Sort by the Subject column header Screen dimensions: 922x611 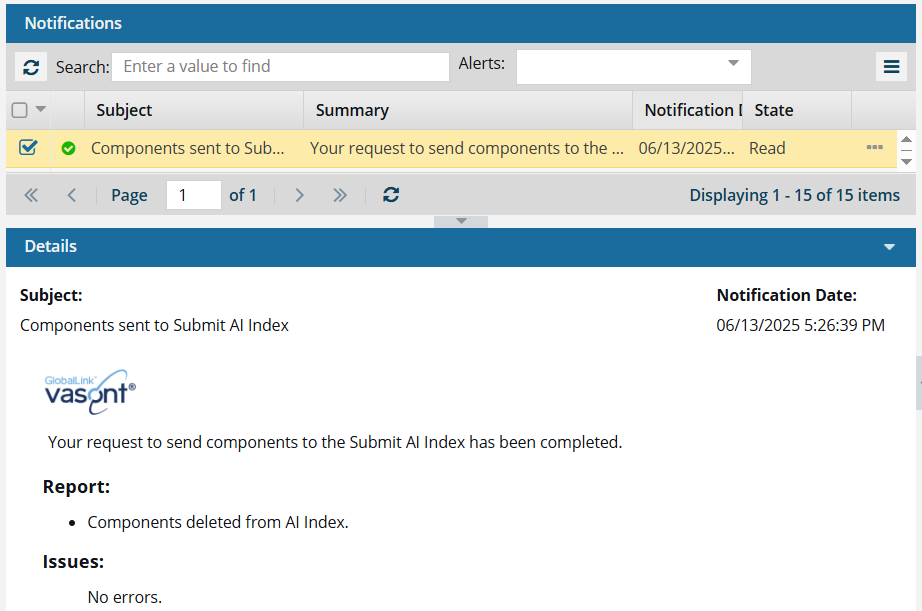click(124, 110)
